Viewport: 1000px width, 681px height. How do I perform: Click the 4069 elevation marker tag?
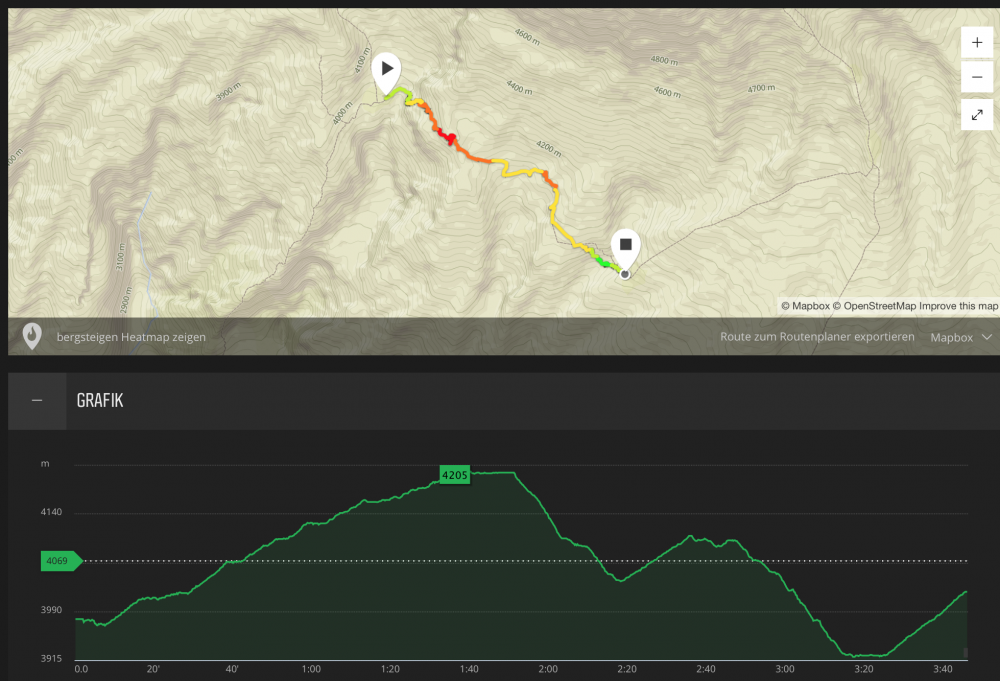[x=59, y=561]
